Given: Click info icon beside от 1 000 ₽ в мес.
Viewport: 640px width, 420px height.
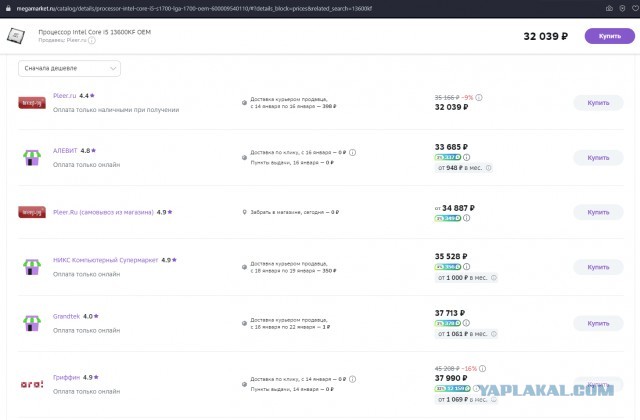Looking at the screenshot, I should [494, 278].
